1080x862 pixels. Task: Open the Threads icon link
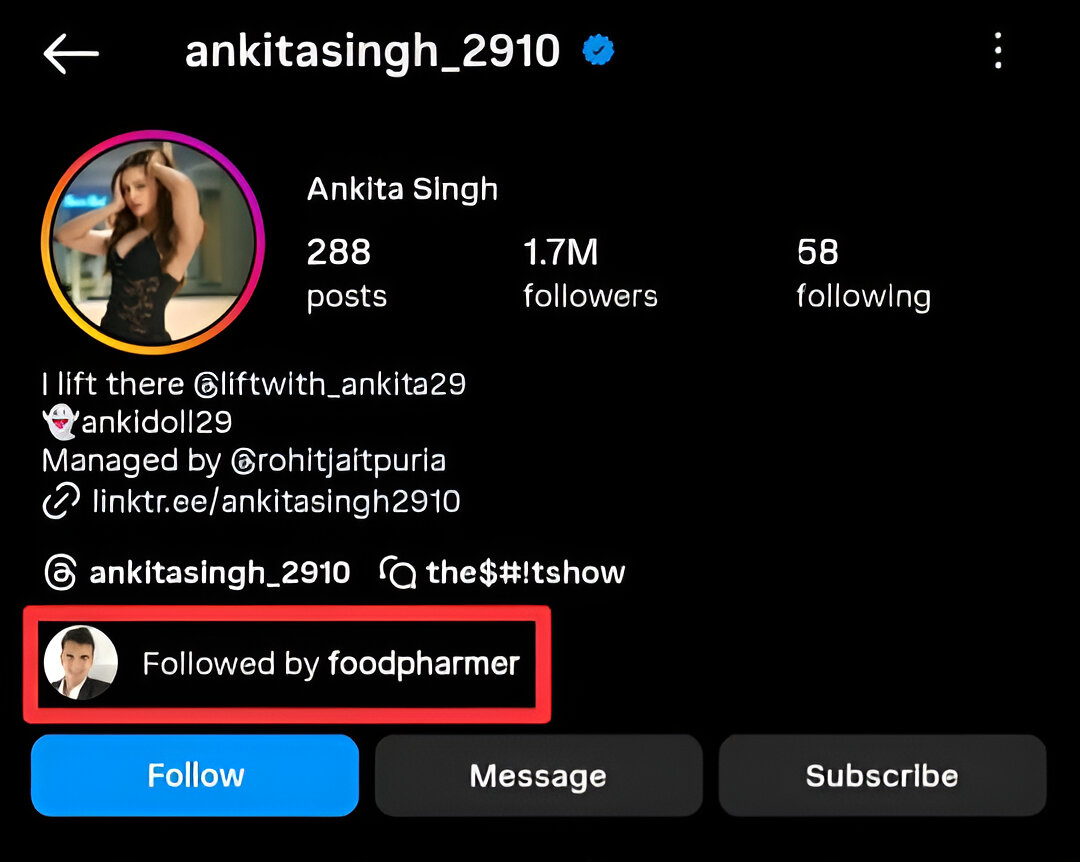coord(60,573)
